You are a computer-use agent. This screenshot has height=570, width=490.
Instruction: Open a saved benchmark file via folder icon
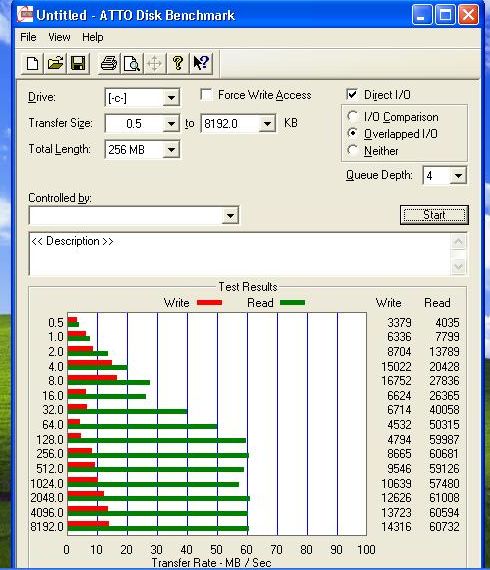[x=55, y=63]
